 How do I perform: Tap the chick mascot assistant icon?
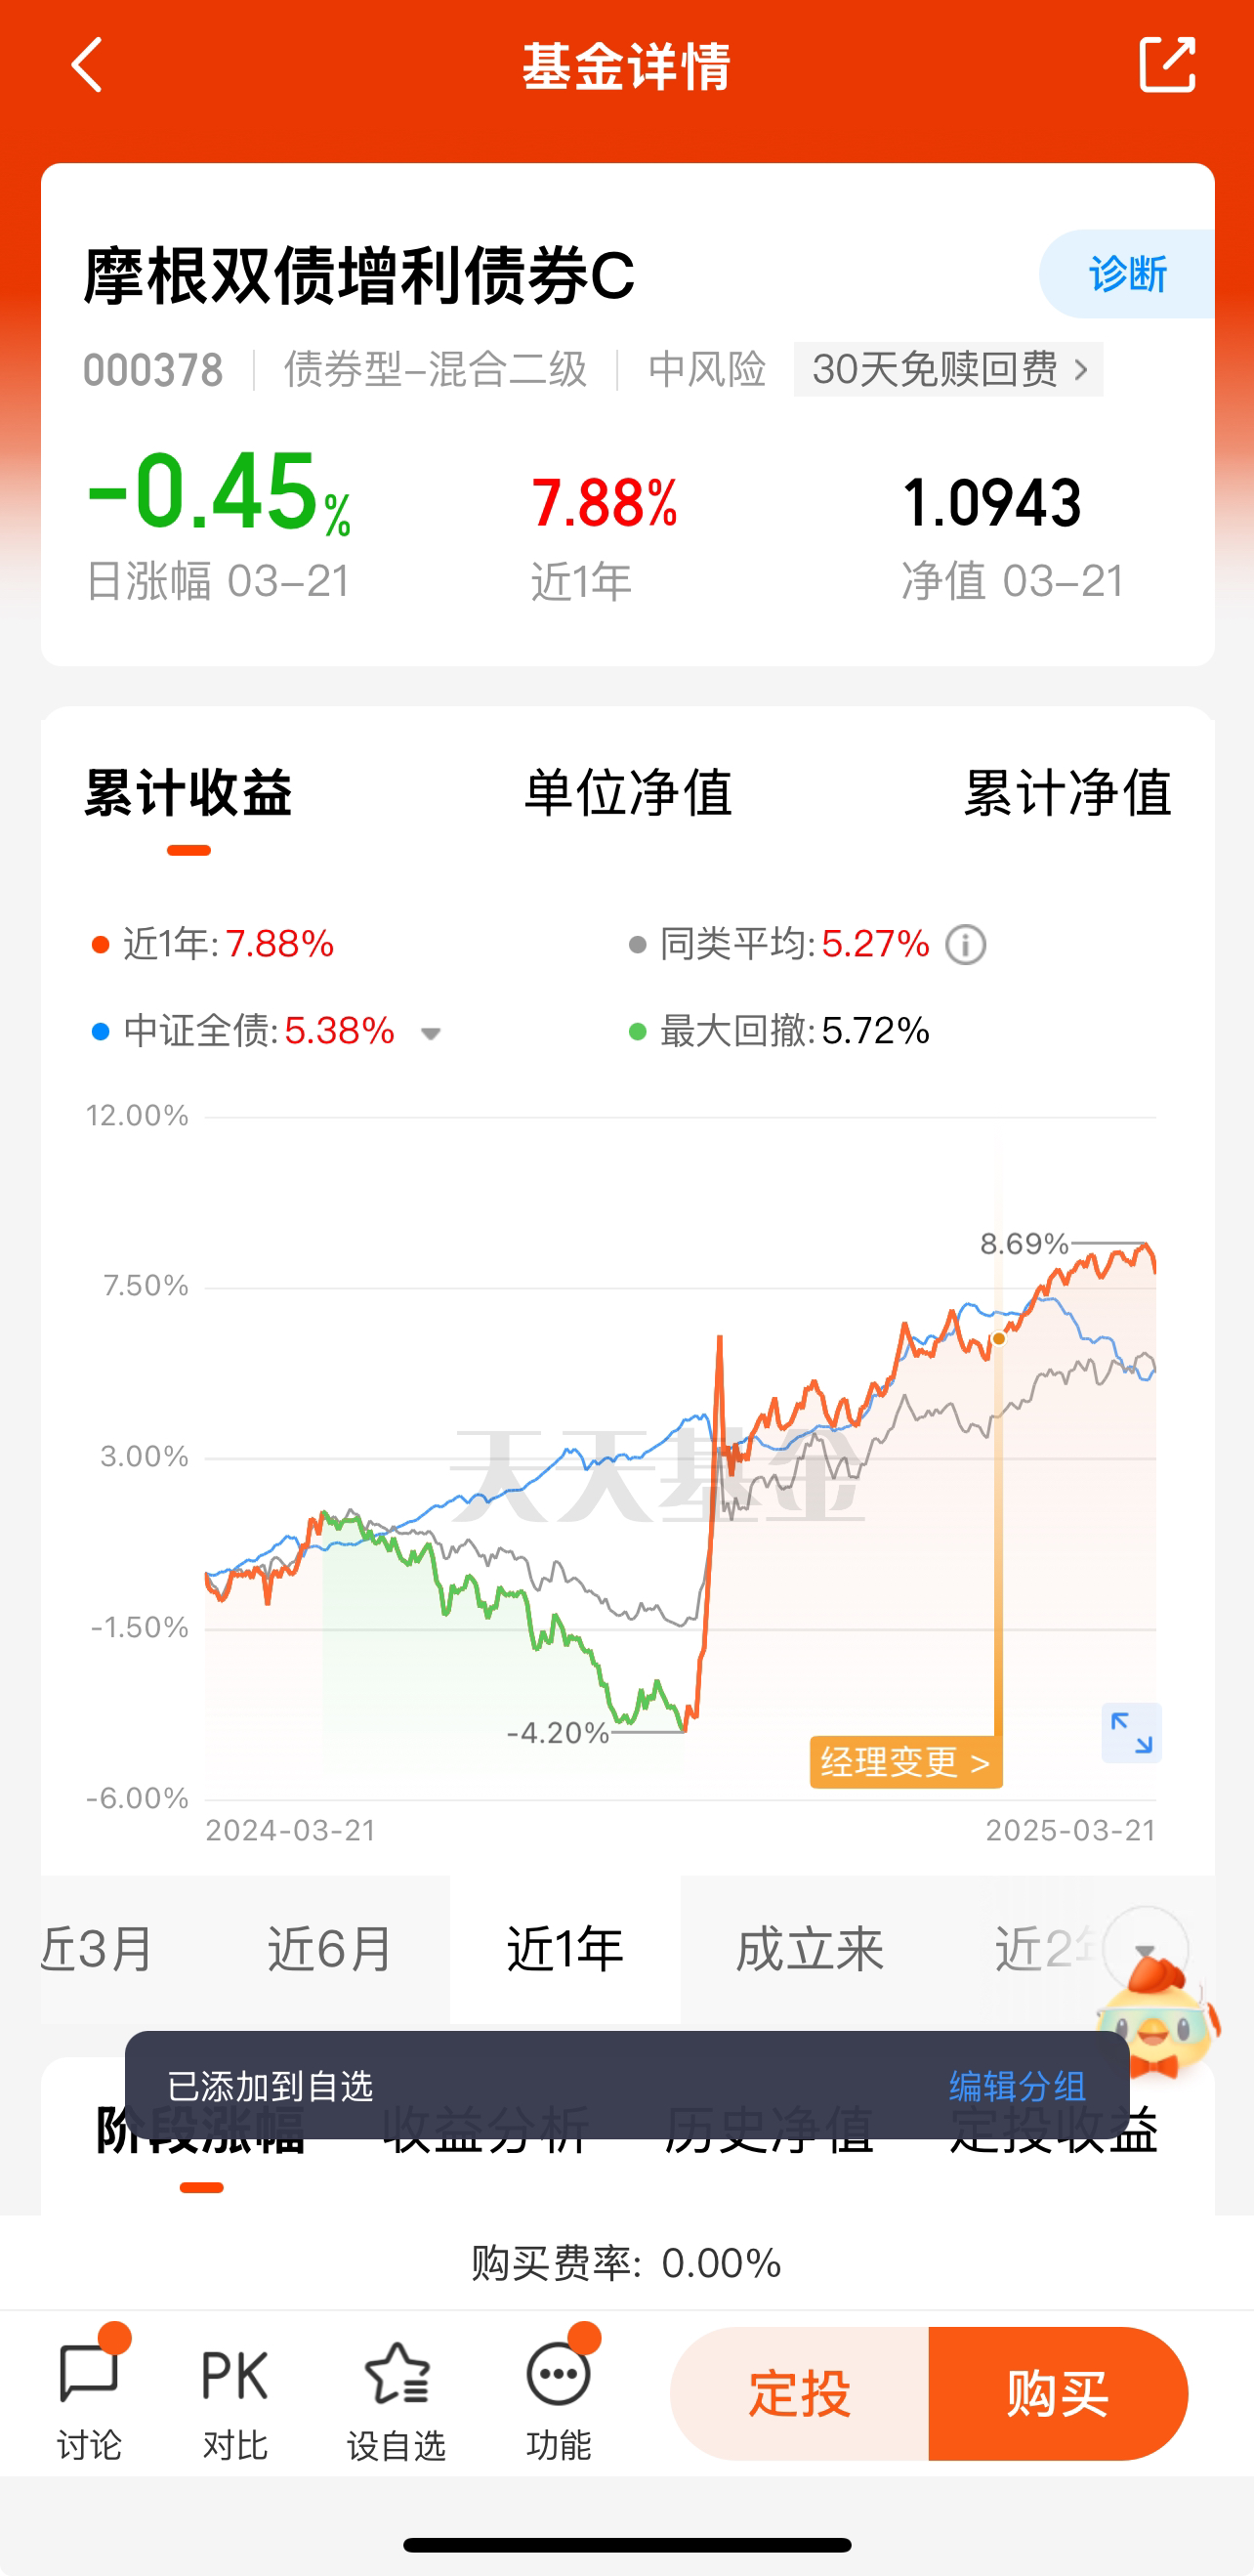[1158, 2016]
